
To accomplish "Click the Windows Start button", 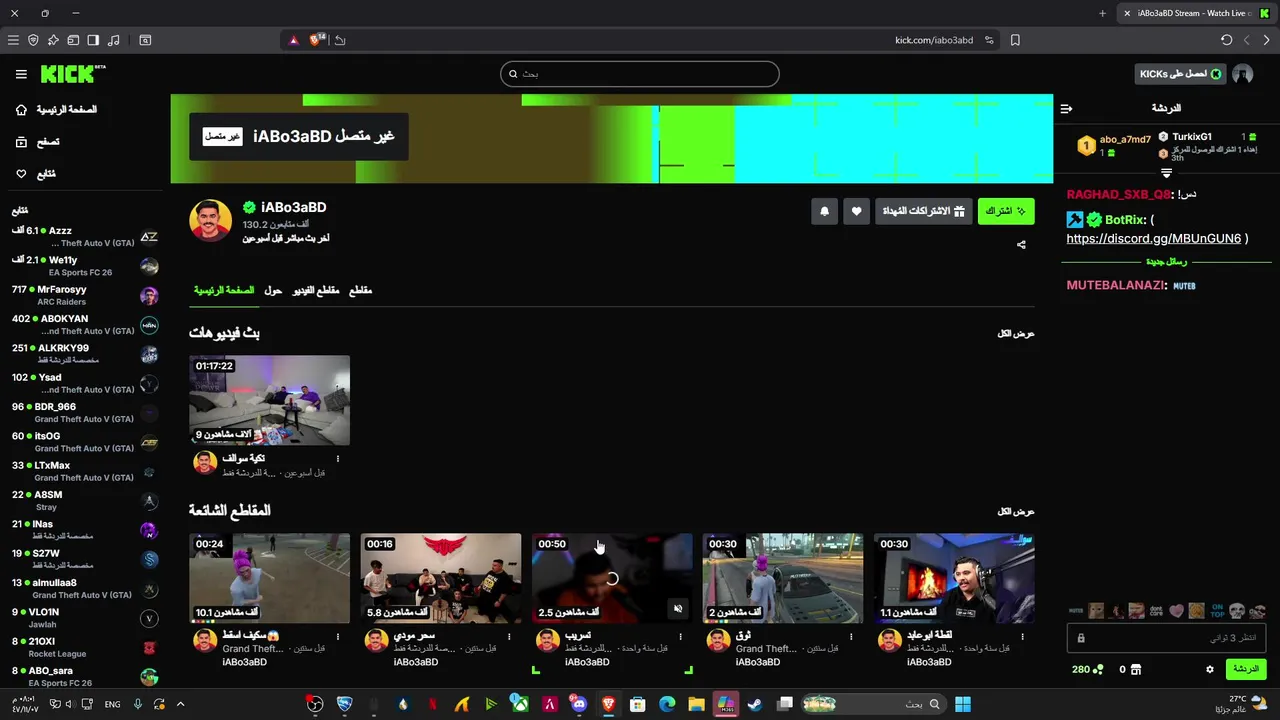I will point(962,704).
